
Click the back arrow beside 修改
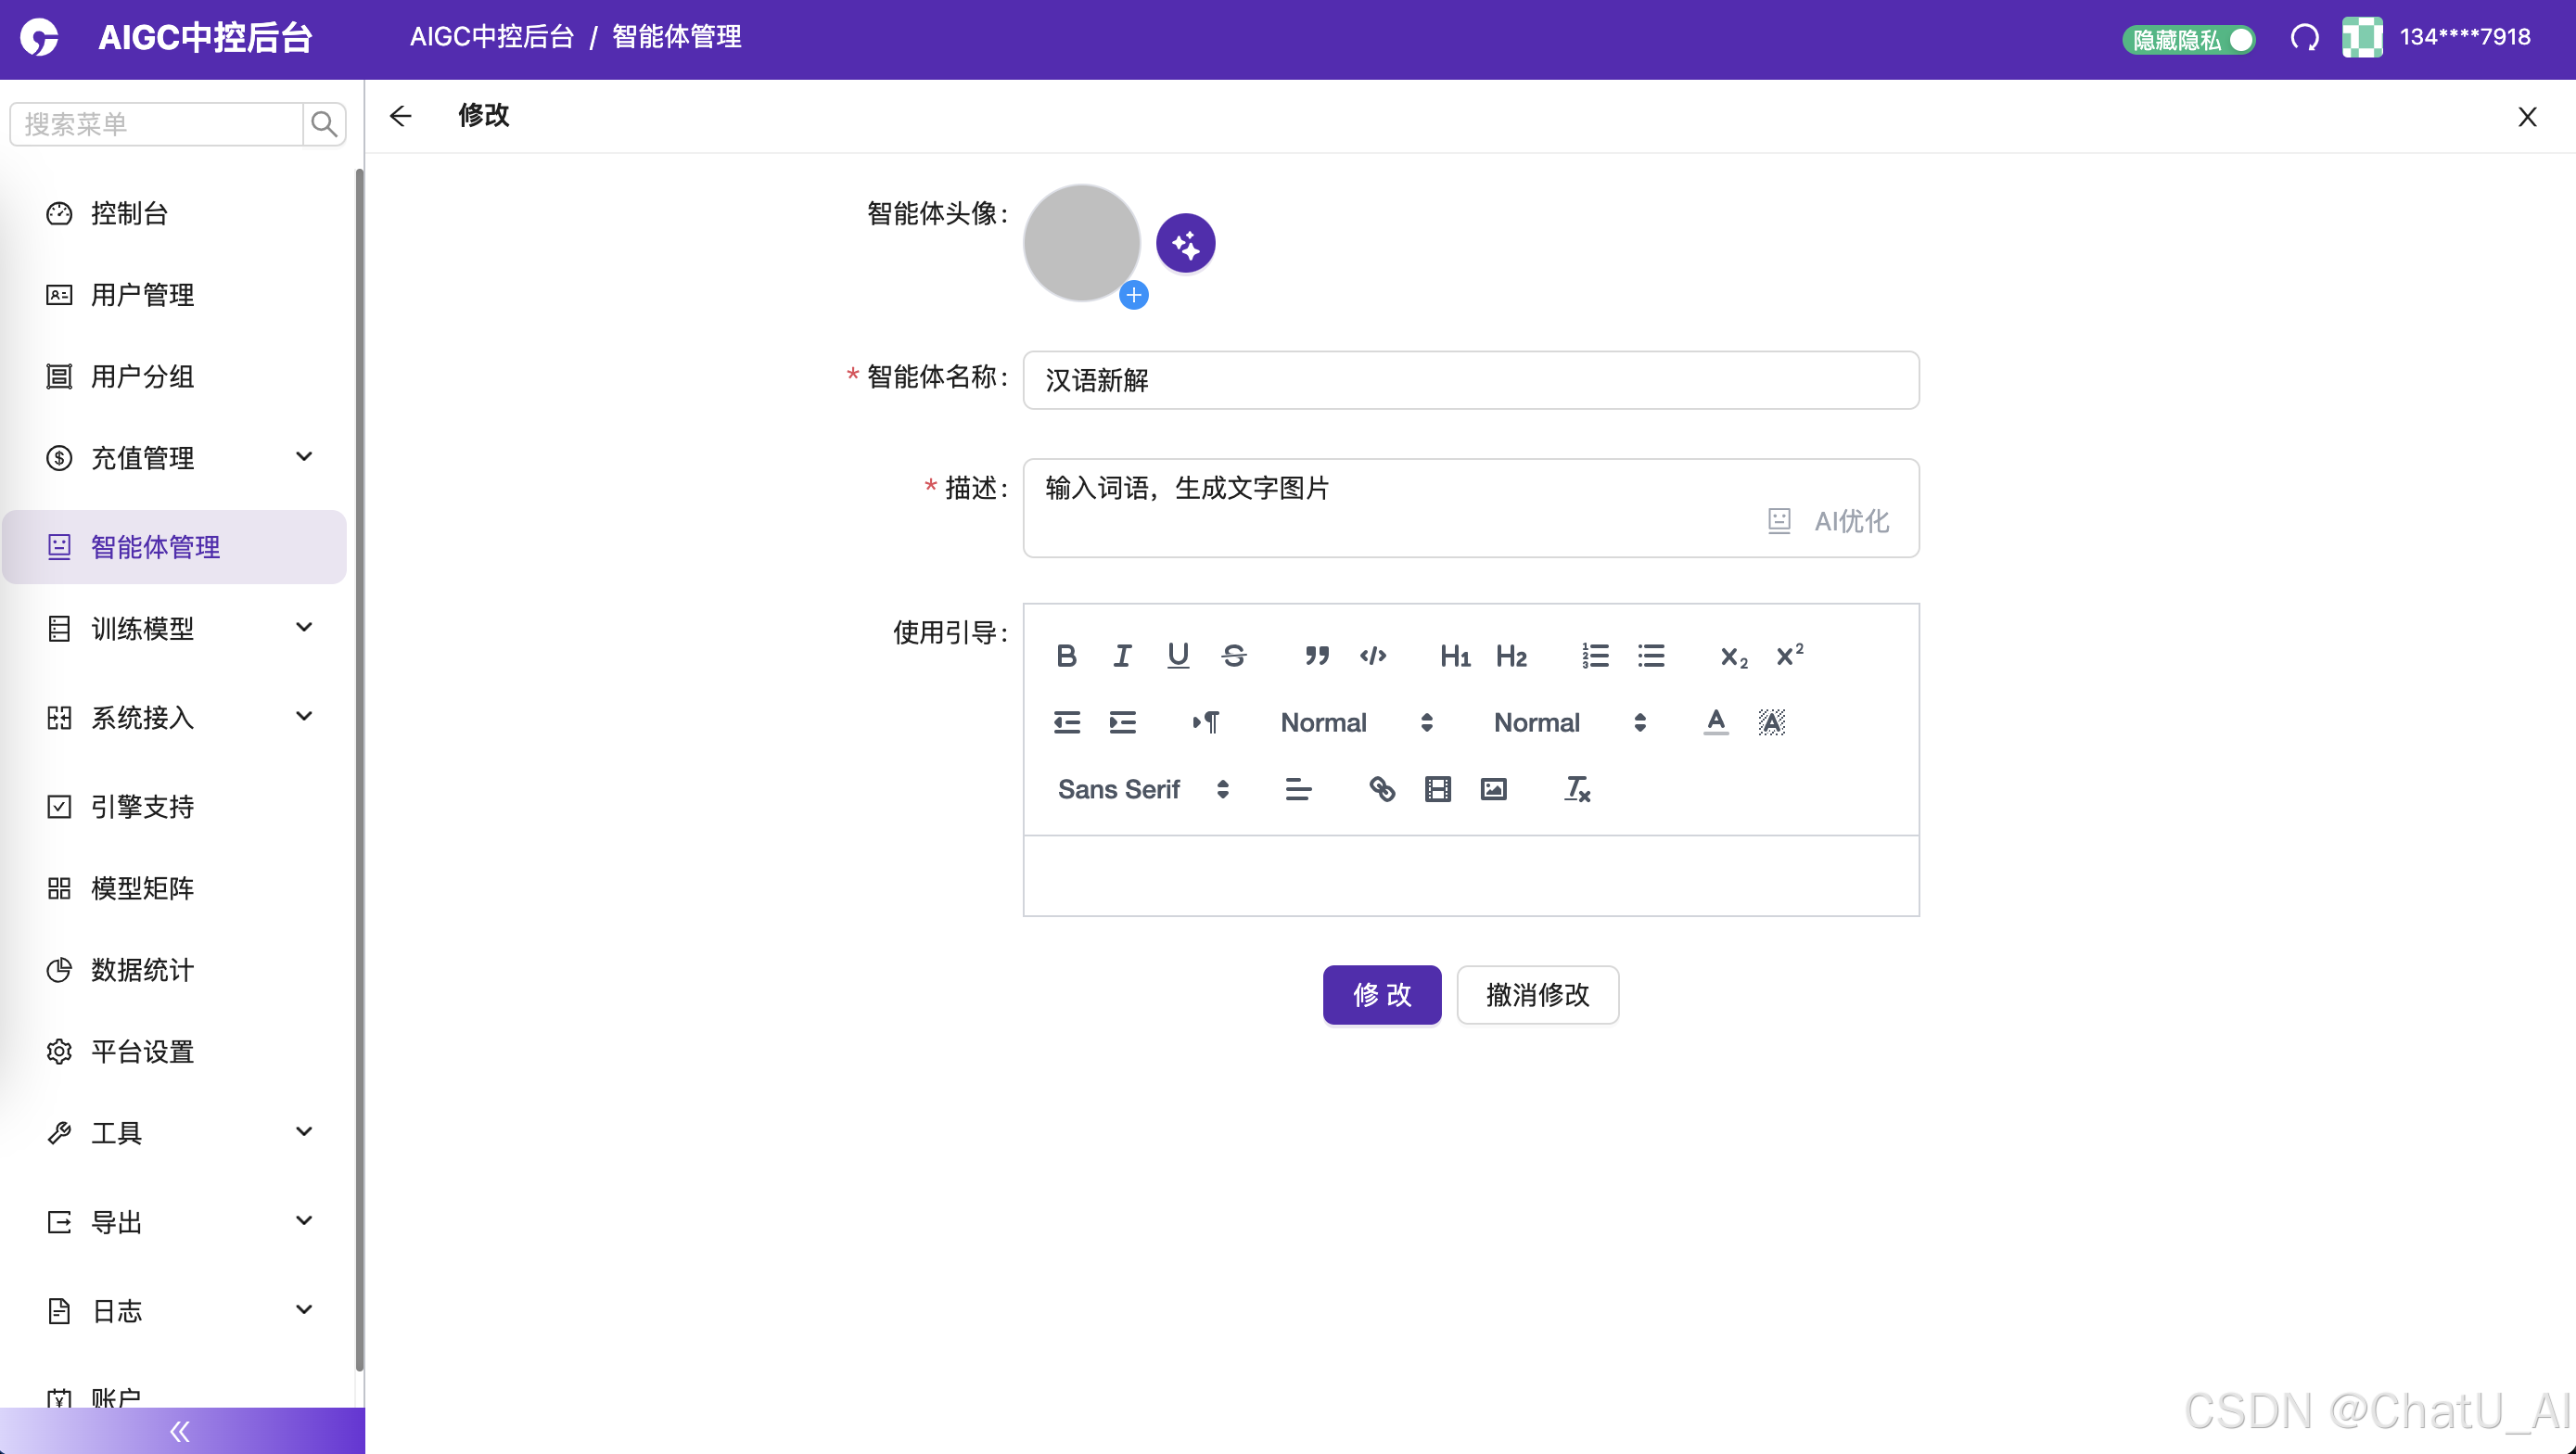pyautogui.click(x=400, y=116)
